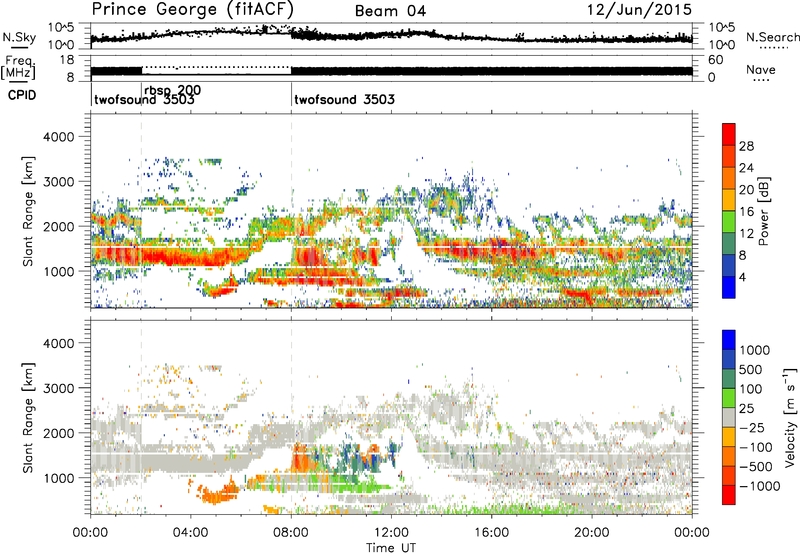Screen dimensions: 800x554
Task: Click the '12:00' time axis tick label
Action: 391,532
